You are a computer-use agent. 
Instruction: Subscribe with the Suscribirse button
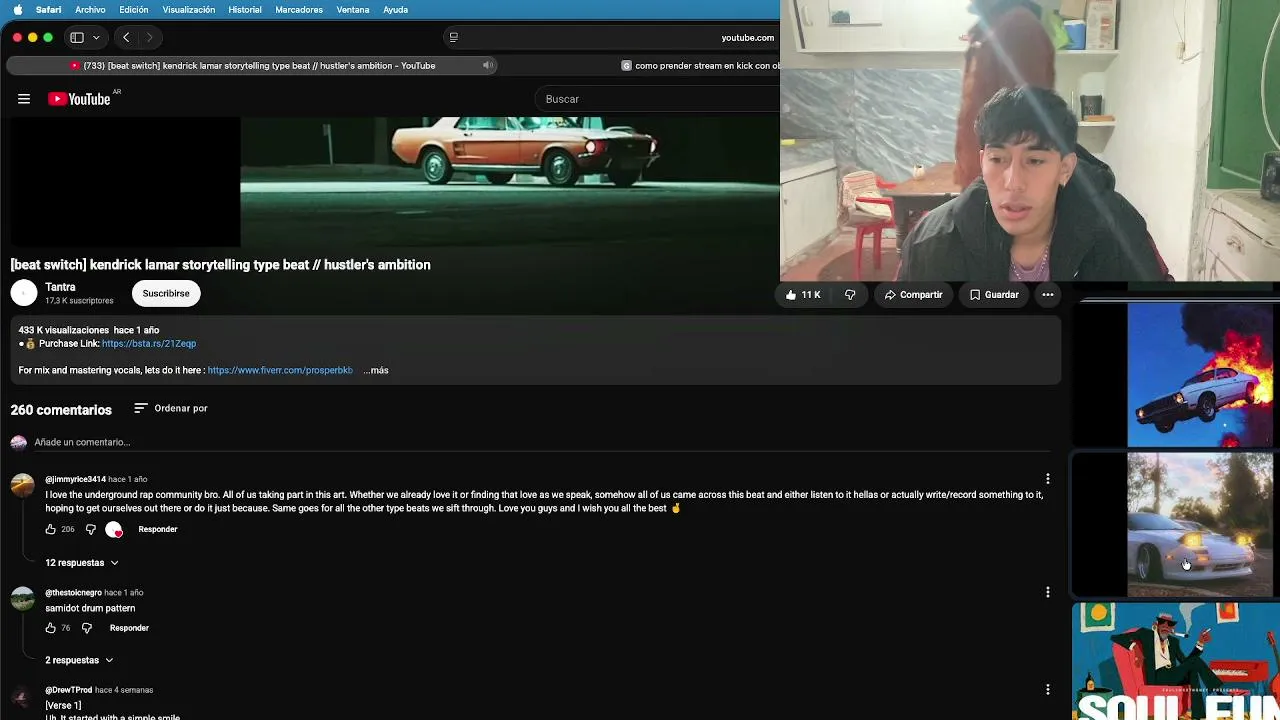click(166, 293)
